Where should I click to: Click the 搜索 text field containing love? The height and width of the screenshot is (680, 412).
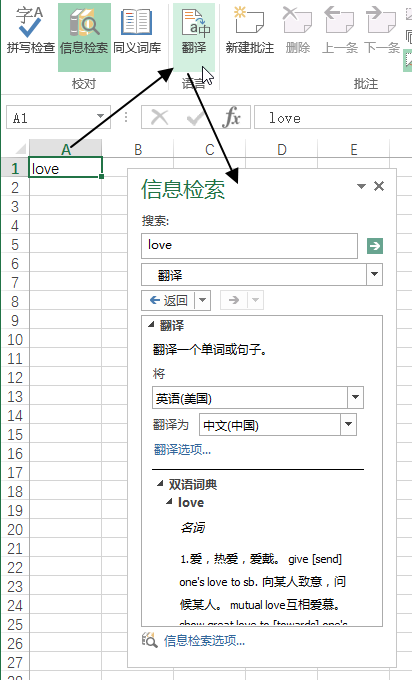pos(249,246)
